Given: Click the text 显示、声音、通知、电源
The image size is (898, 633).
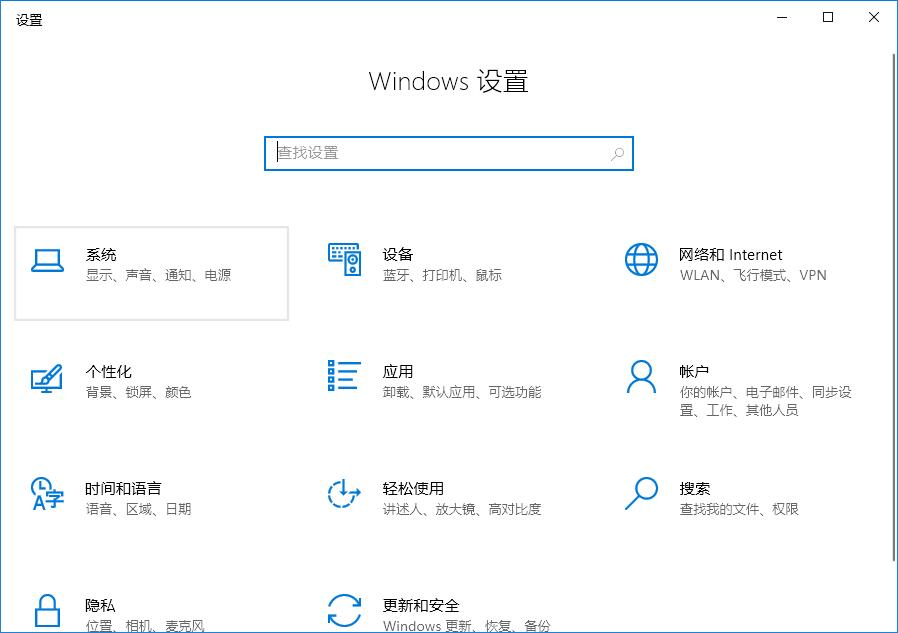Looking at the screenshot, I should pyautogui.click(x=158, y=276).
